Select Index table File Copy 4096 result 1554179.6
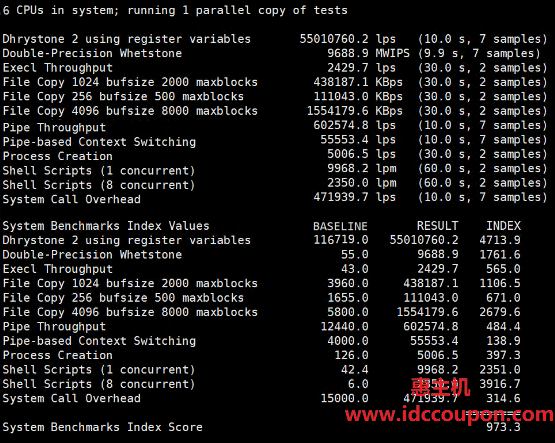The height and width of the screenshot is (443, 555). pyautogui.click(x=427, y=312)
